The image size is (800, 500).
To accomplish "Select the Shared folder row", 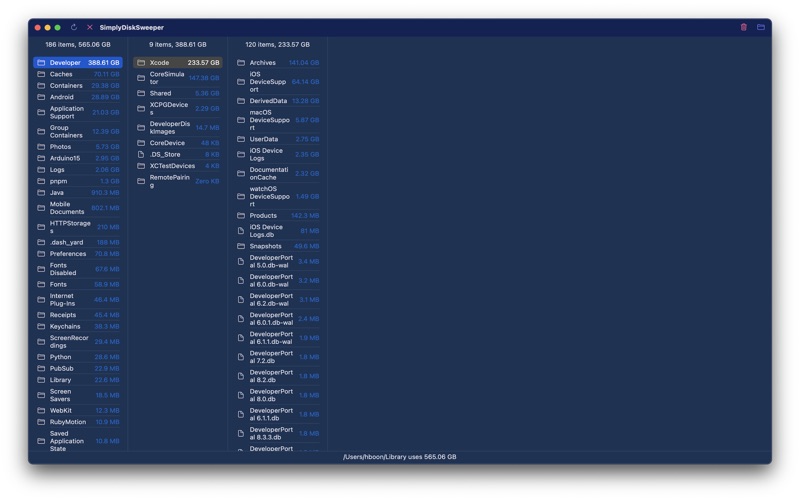I will [178, 93].
